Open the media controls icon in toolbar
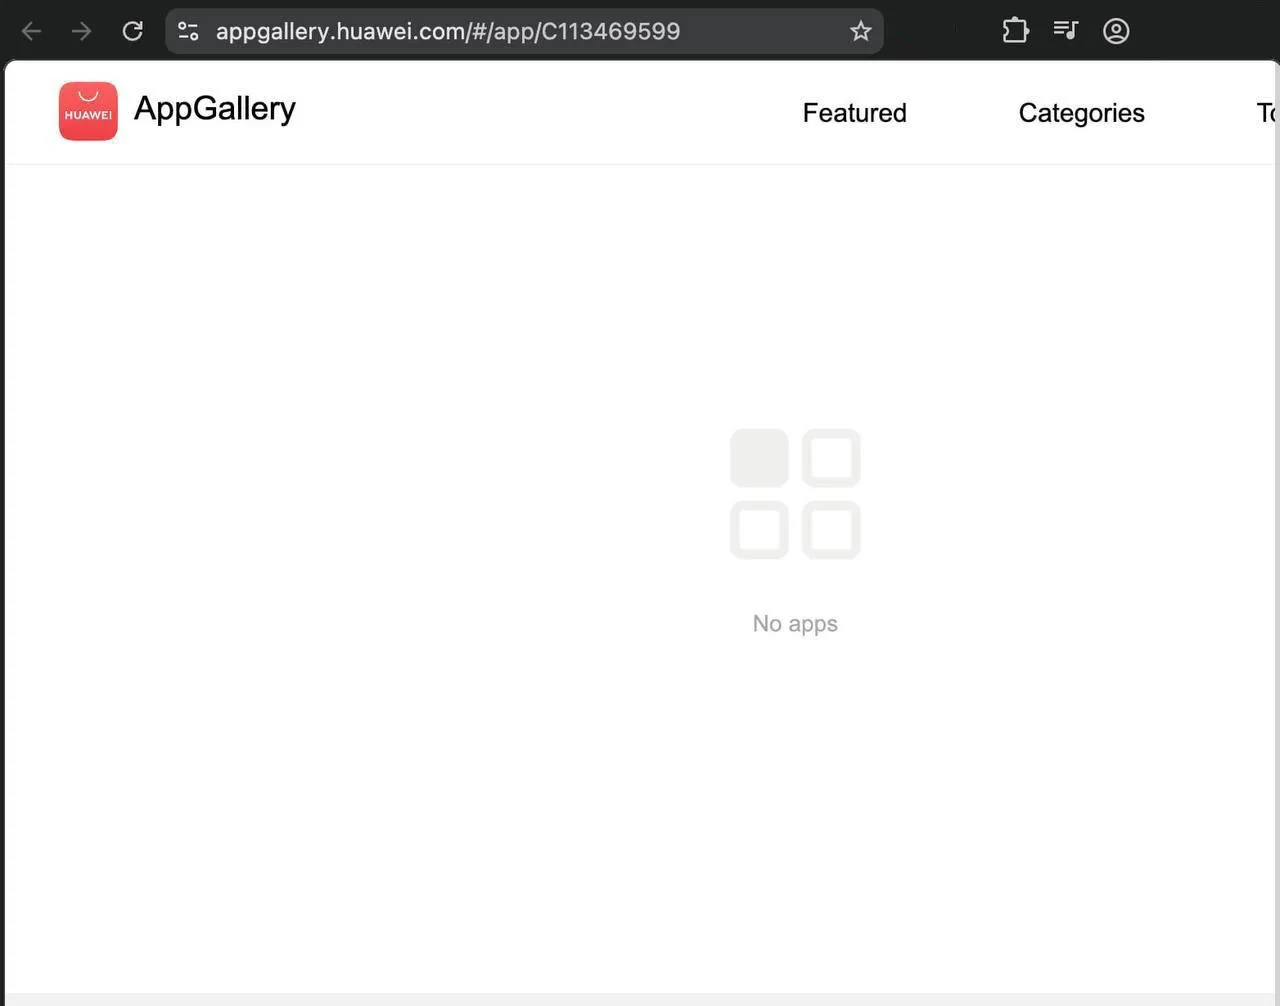Screen dimensions: 1280x1006 (1065, 31)
